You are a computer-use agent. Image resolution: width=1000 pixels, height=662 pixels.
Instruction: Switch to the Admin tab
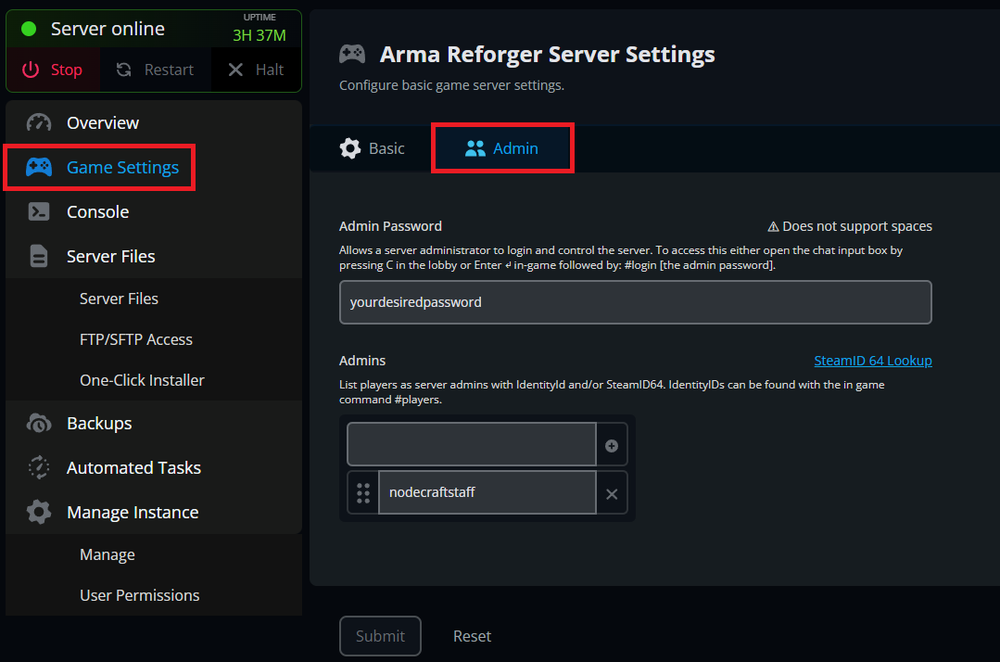(x=503, y=148)
